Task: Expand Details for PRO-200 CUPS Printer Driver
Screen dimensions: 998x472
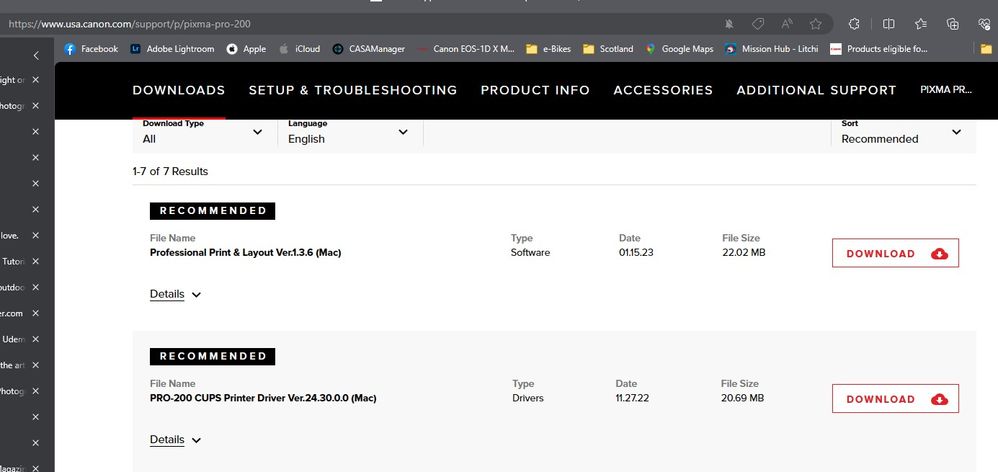Action: tap(175, 440)
